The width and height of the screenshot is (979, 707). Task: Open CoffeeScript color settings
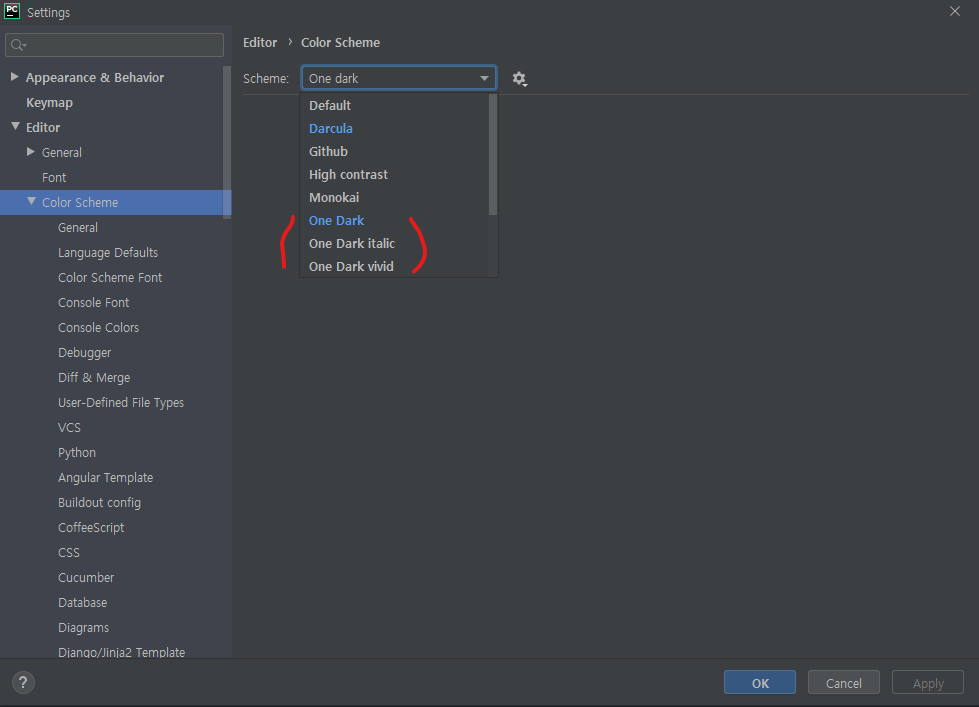point(91,527)
